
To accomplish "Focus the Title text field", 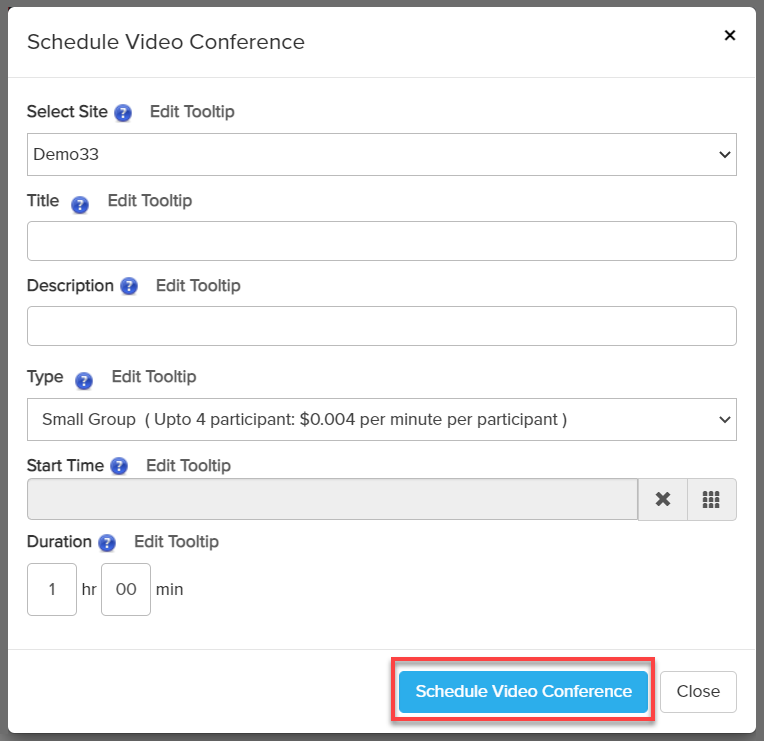I will [381, 241].
